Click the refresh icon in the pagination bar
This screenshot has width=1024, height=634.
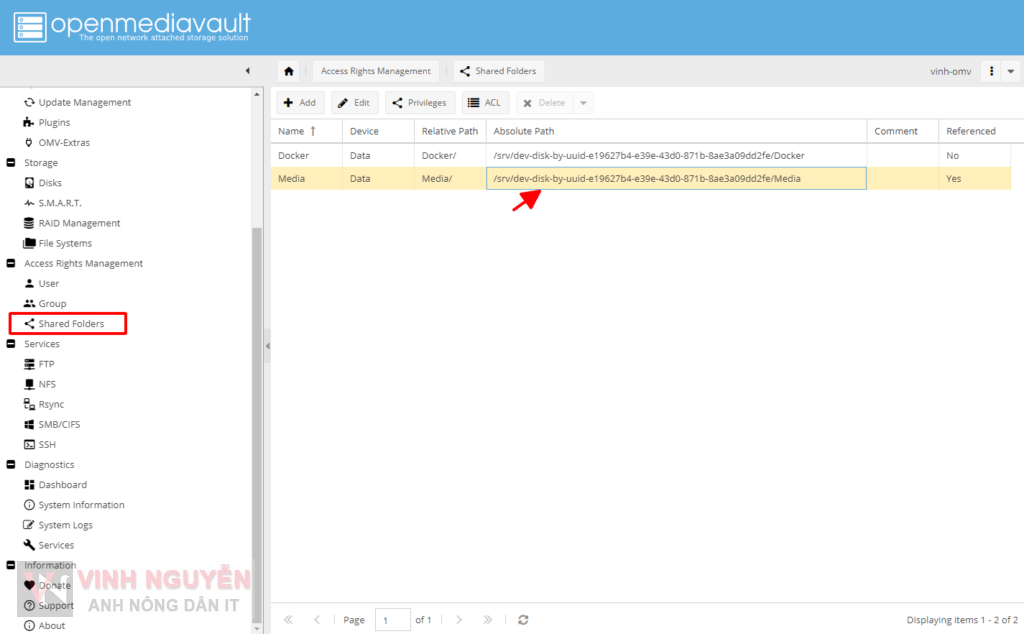coord(523,619)
